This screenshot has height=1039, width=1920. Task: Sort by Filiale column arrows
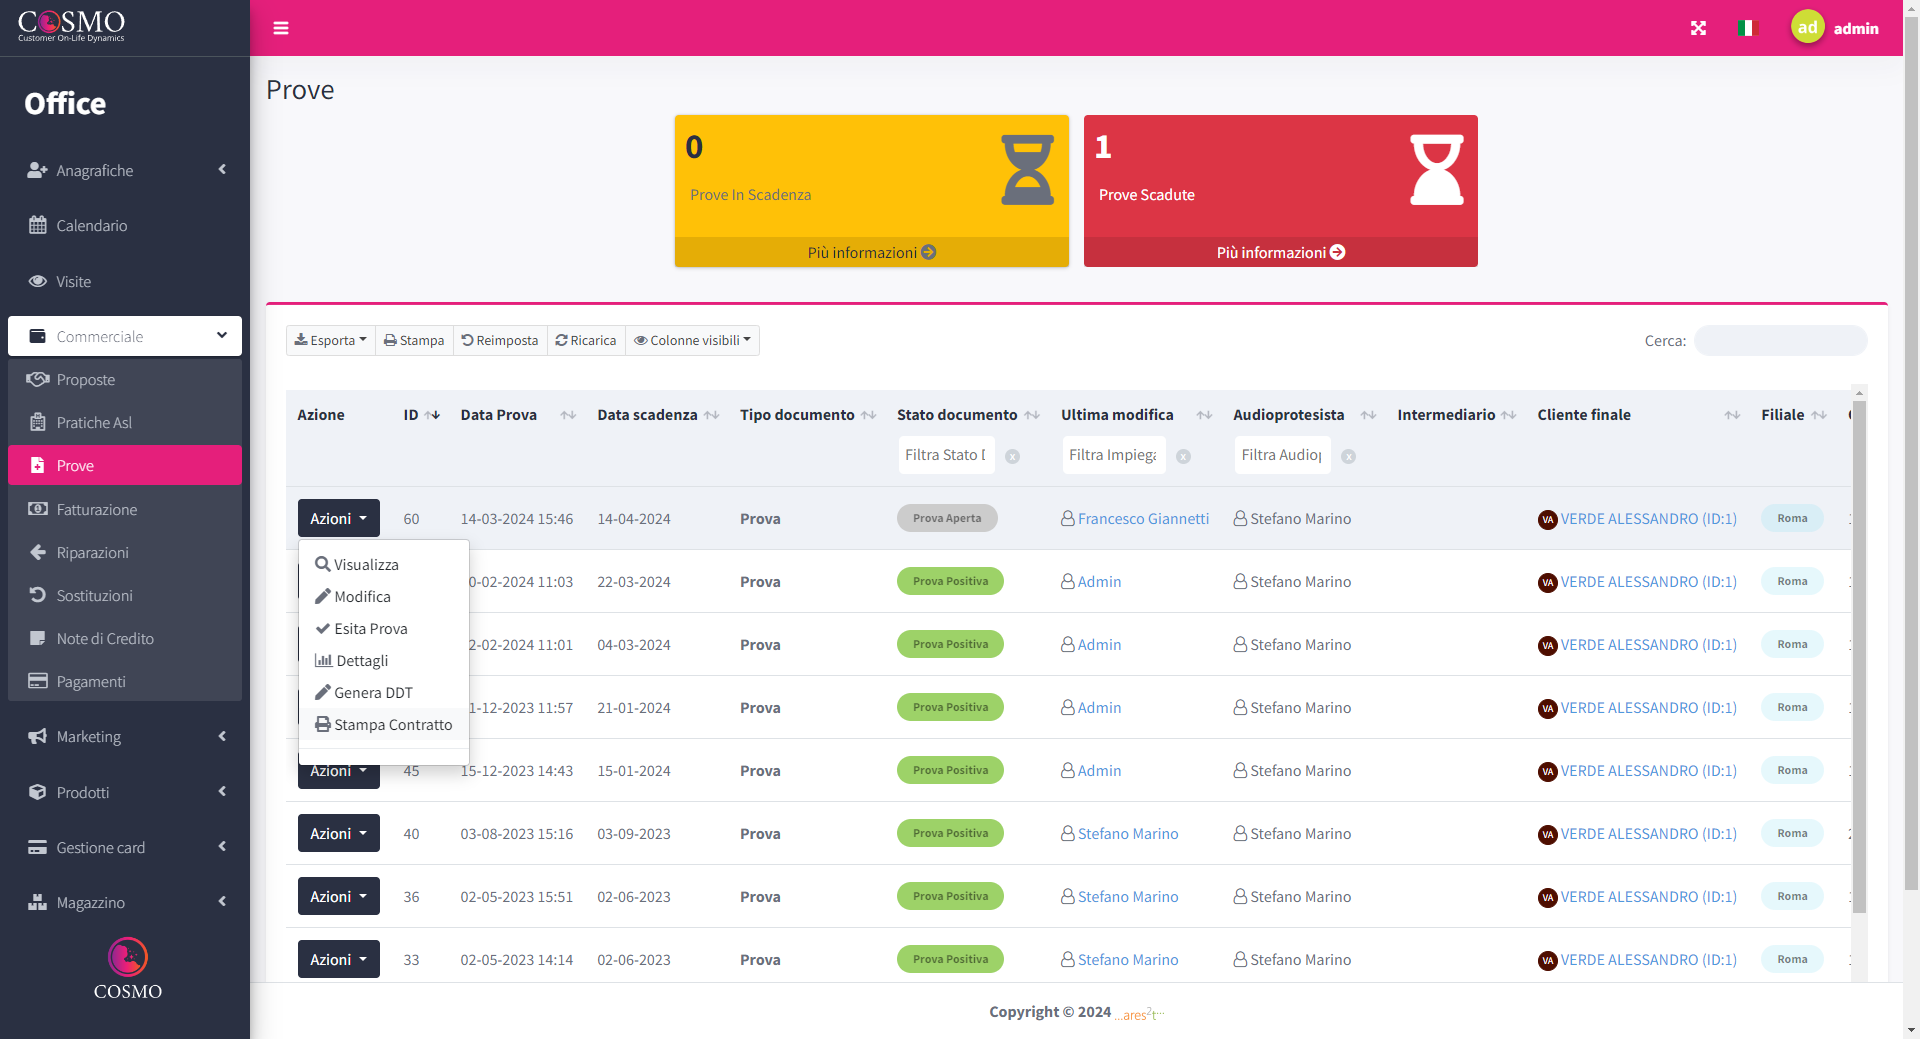[x=1818, y=415]
